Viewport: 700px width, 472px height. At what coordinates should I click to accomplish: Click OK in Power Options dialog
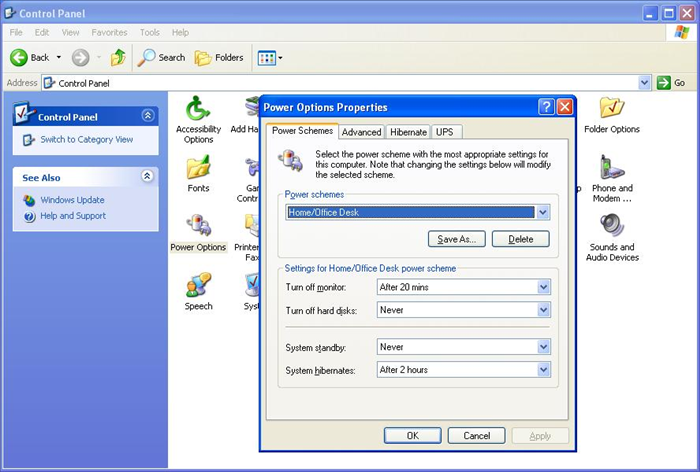tap(412, 435)
